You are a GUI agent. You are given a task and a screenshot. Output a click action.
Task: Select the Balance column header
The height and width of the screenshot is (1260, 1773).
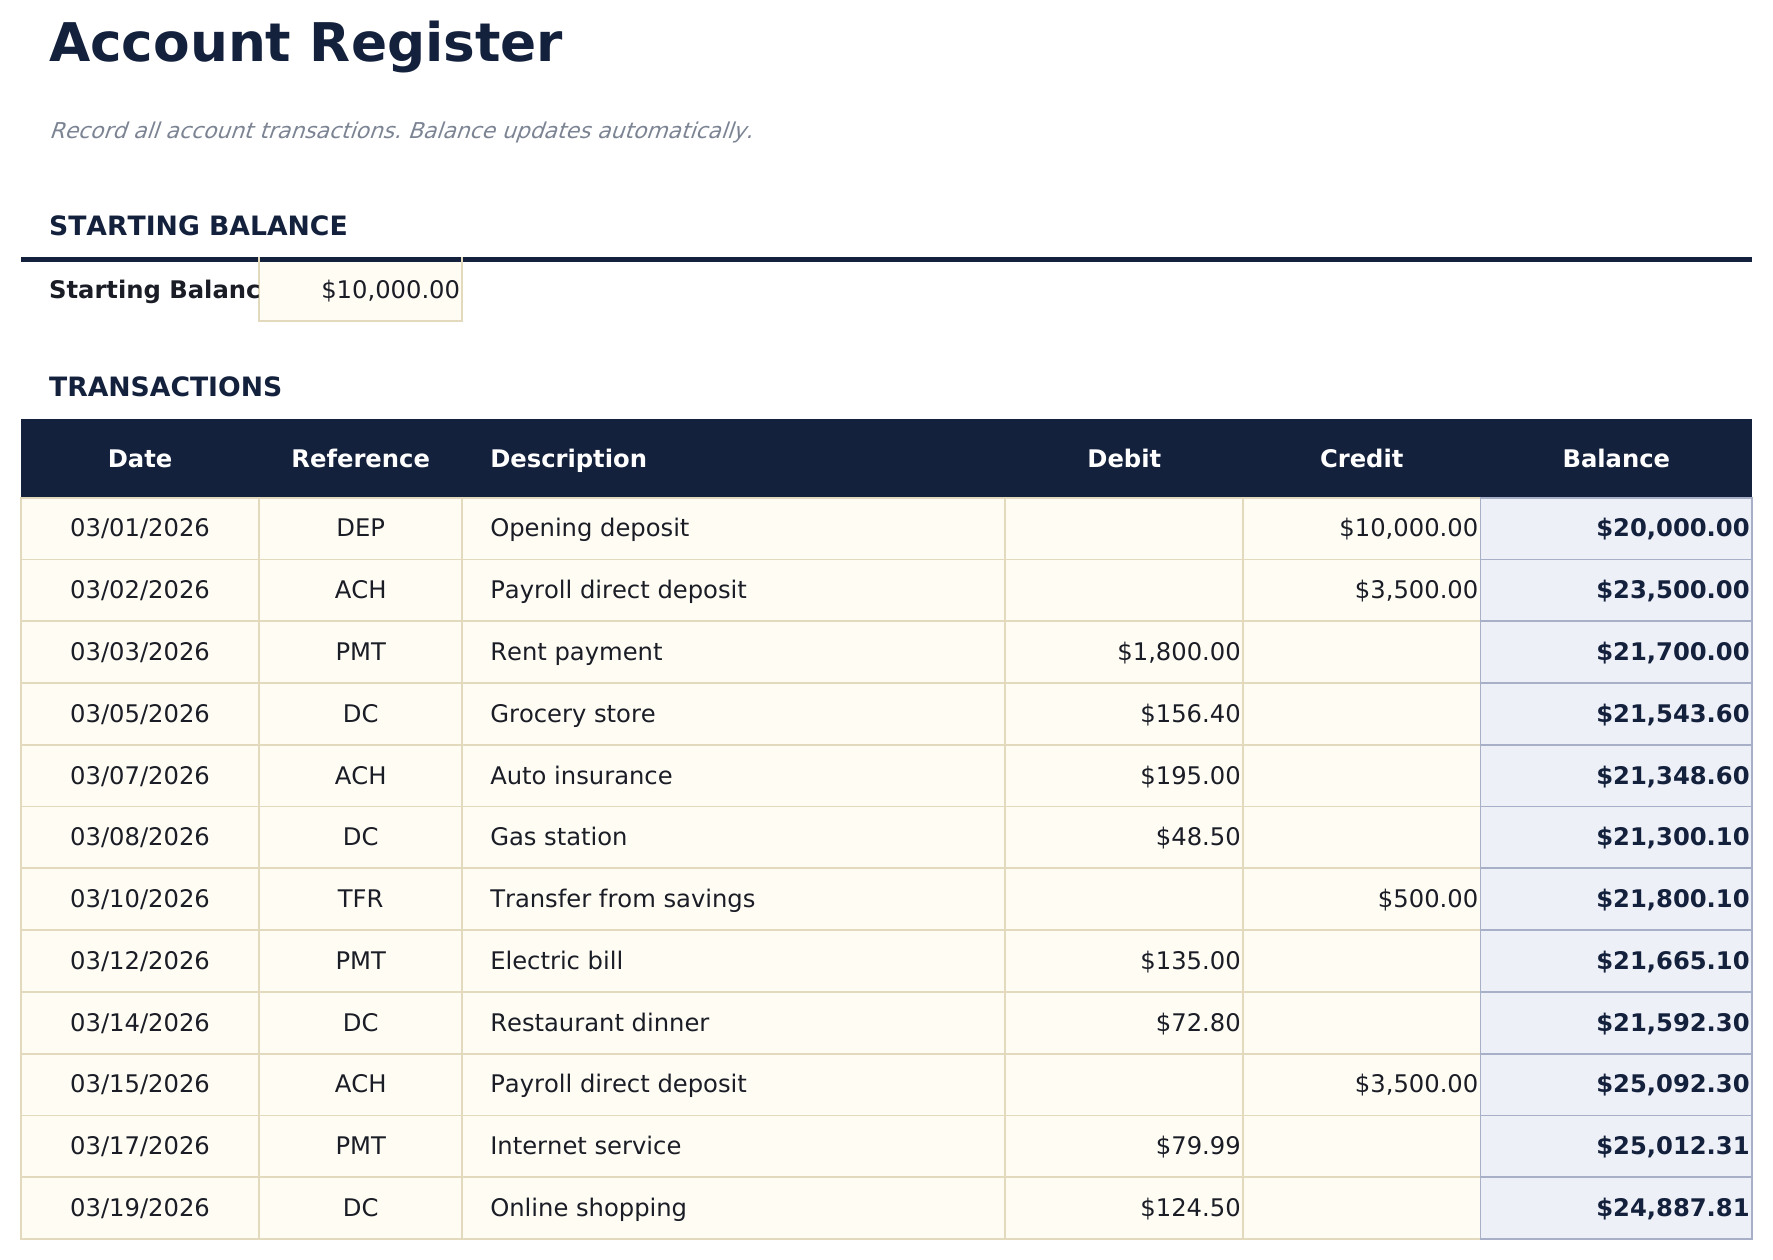[1616, 458]
